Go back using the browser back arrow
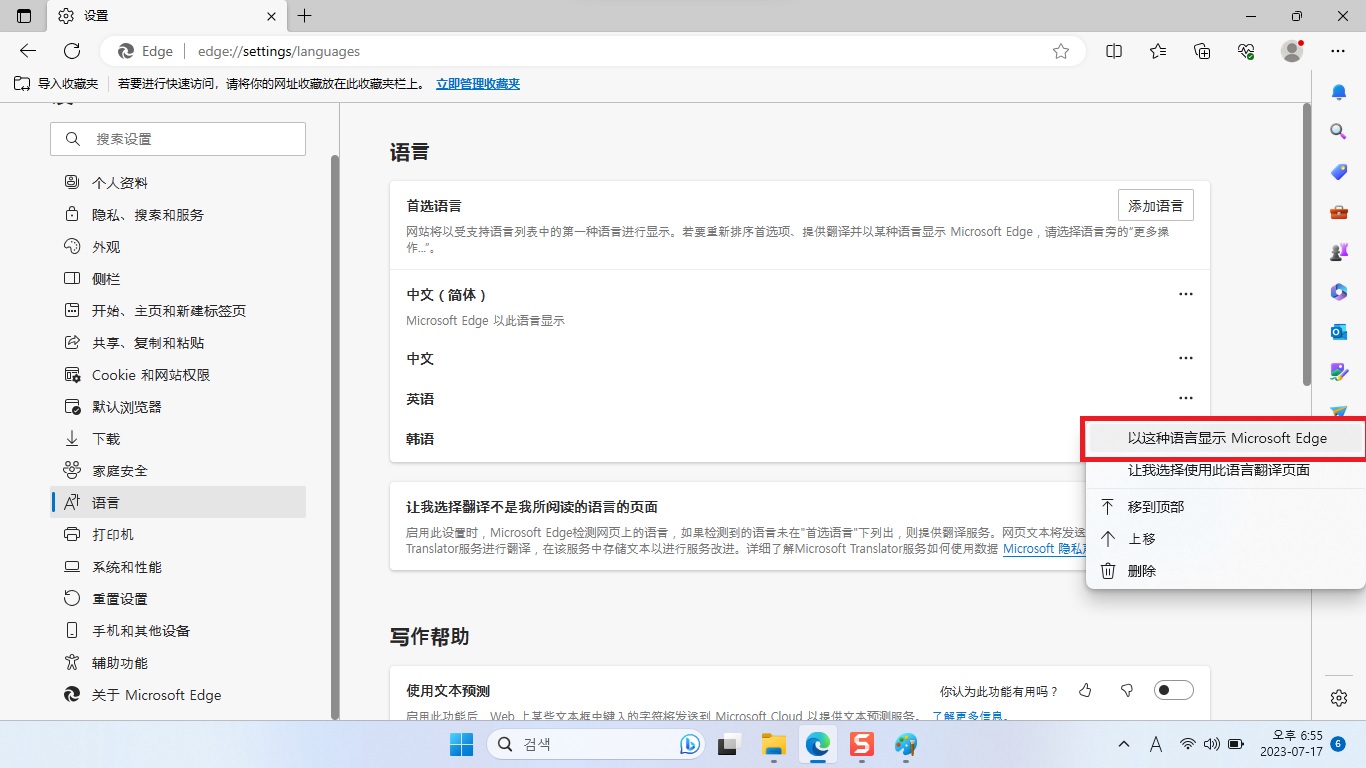 tap(28, 51)
